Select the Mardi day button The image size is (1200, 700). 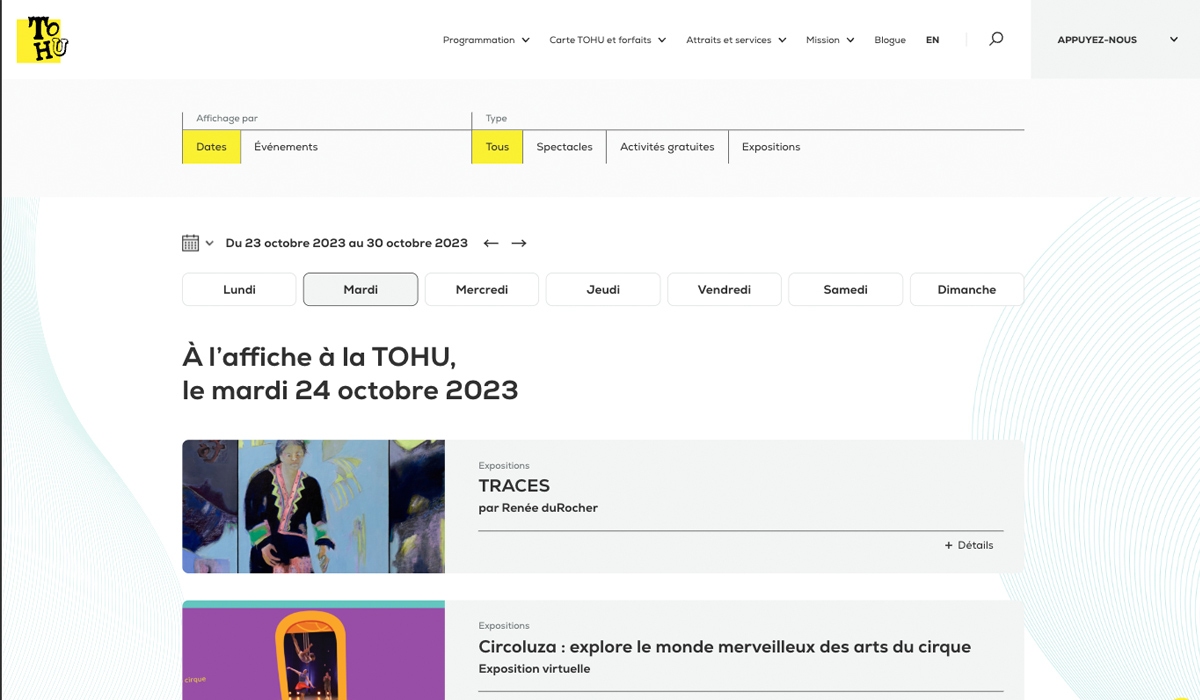tap(360, 289)
